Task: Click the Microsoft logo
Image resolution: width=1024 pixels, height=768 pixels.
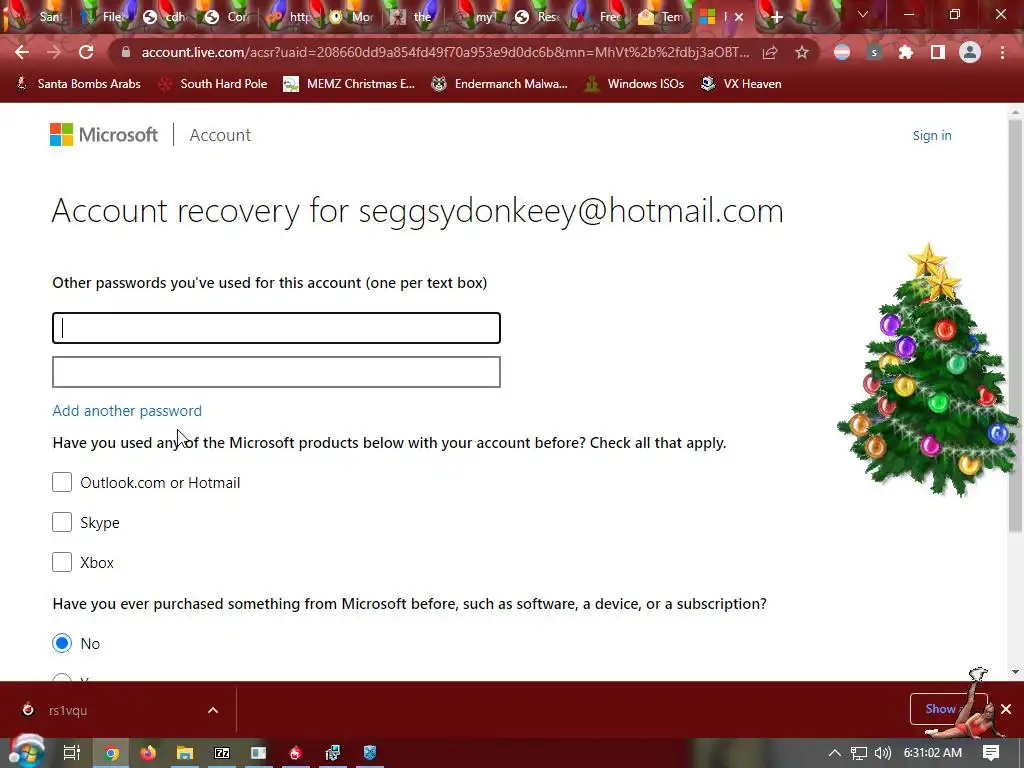Action: click(x=104, y=135)
